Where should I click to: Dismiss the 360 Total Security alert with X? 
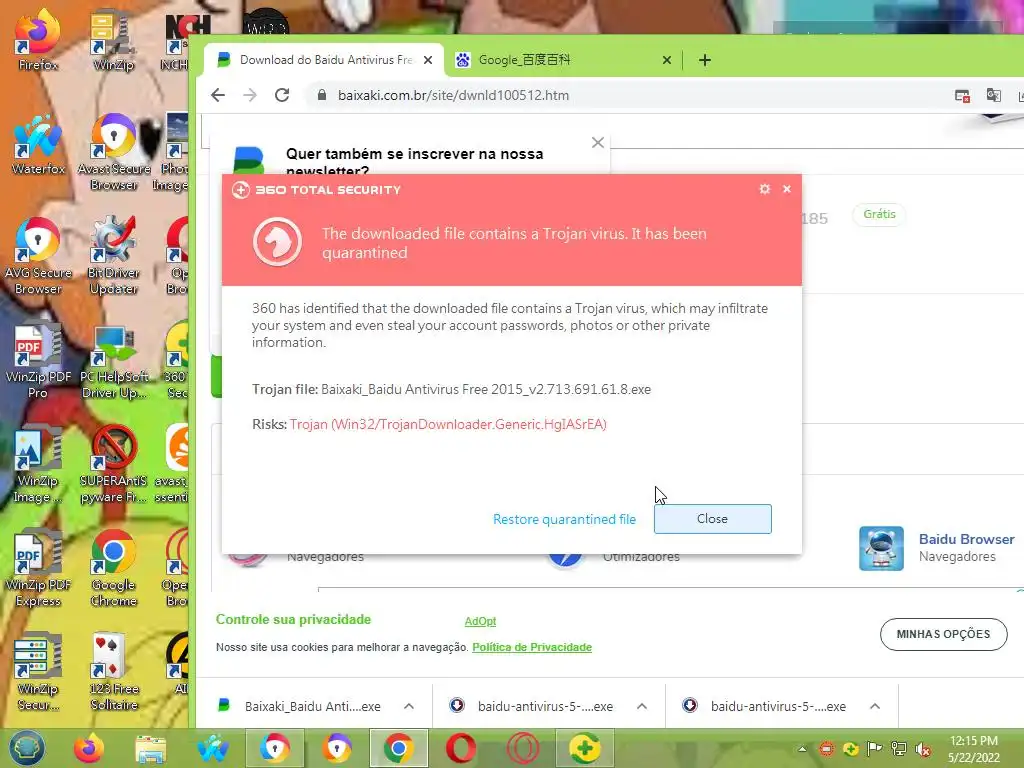[x=787, y=189]
